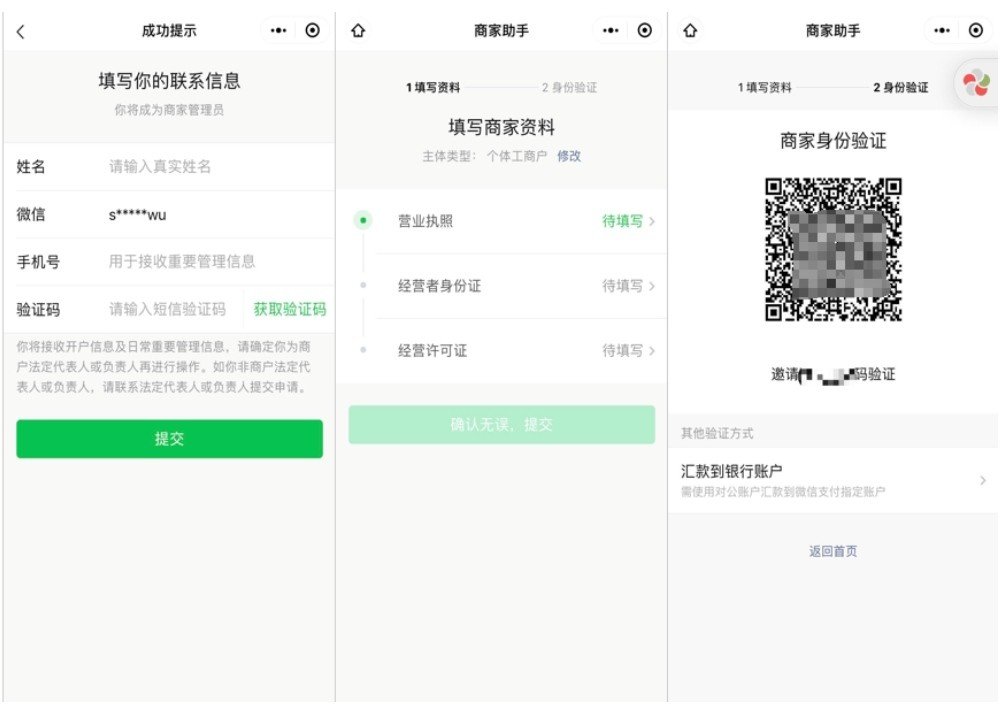Select the step dot next to 经营许可证
Image resolution: width=1007 pixels, height=704 pixels.
(363, 351)
